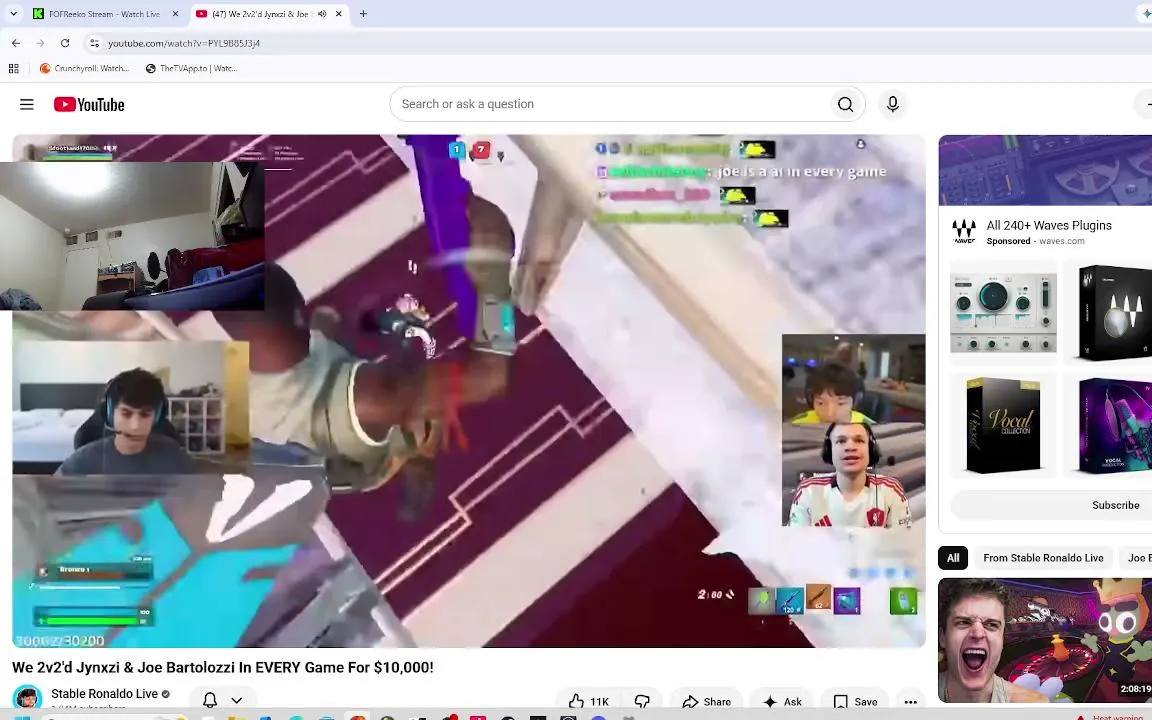The width and height of the screenshot is (1152, 720).
Task: Open the Waves ad banner image
Action: (x=1045, y=170)
